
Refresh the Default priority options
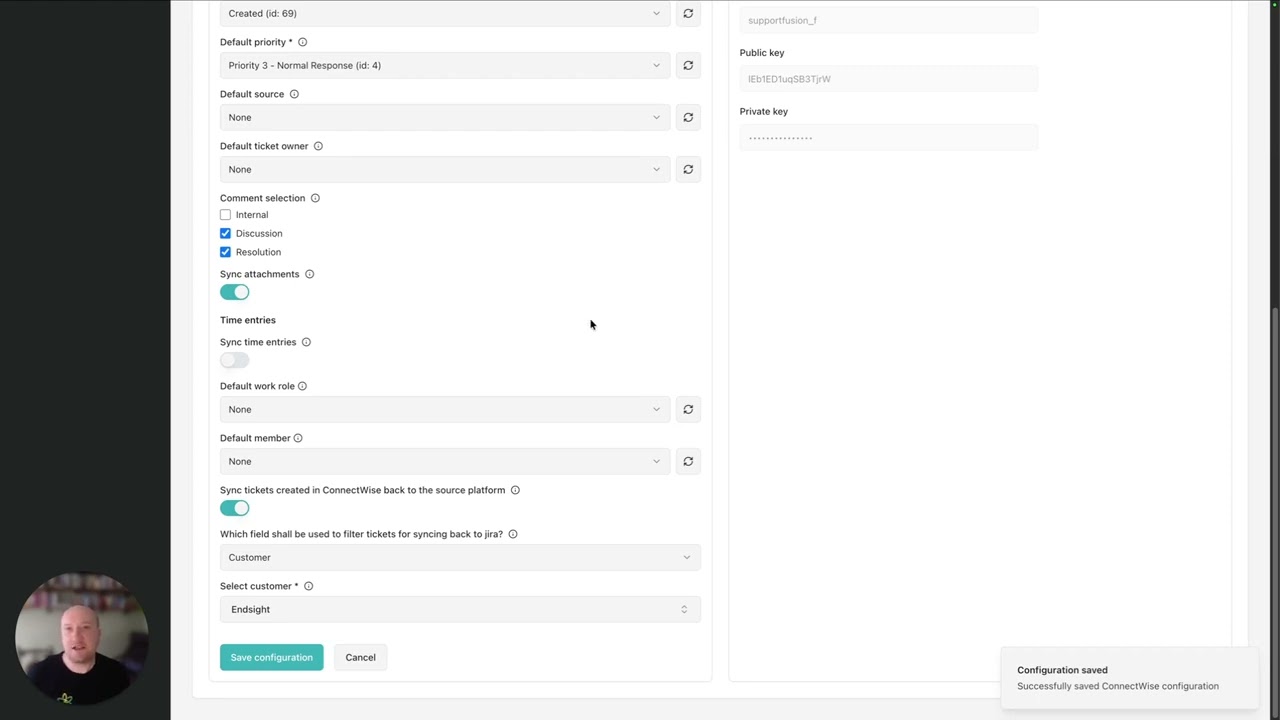point(688,65)
